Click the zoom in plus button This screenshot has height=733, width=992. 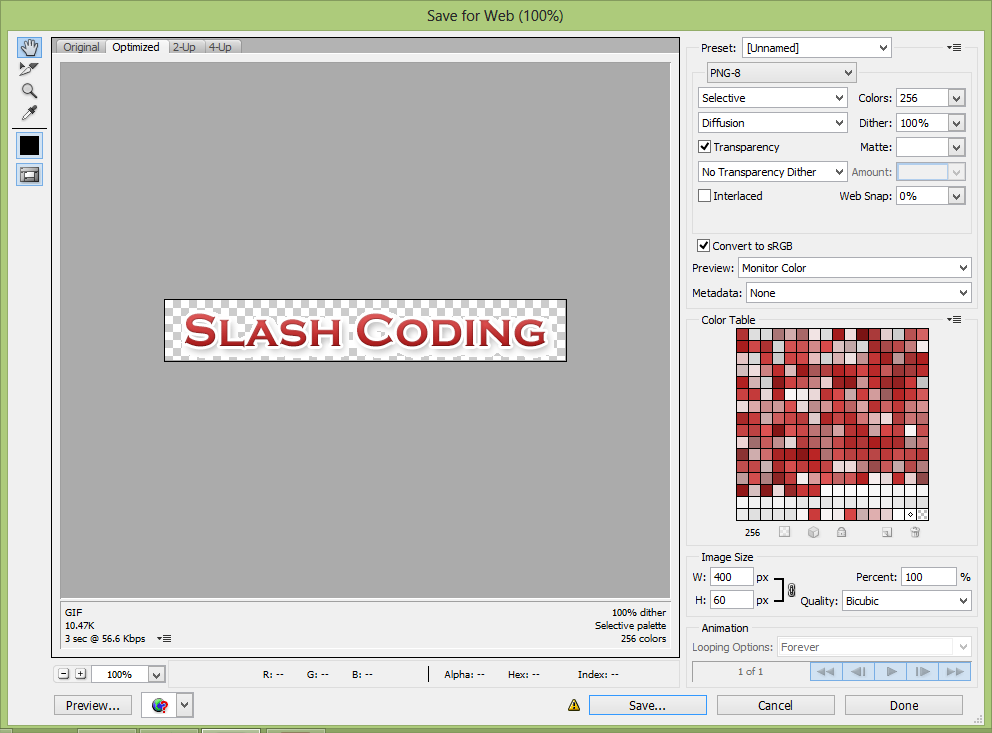point(80,674)
